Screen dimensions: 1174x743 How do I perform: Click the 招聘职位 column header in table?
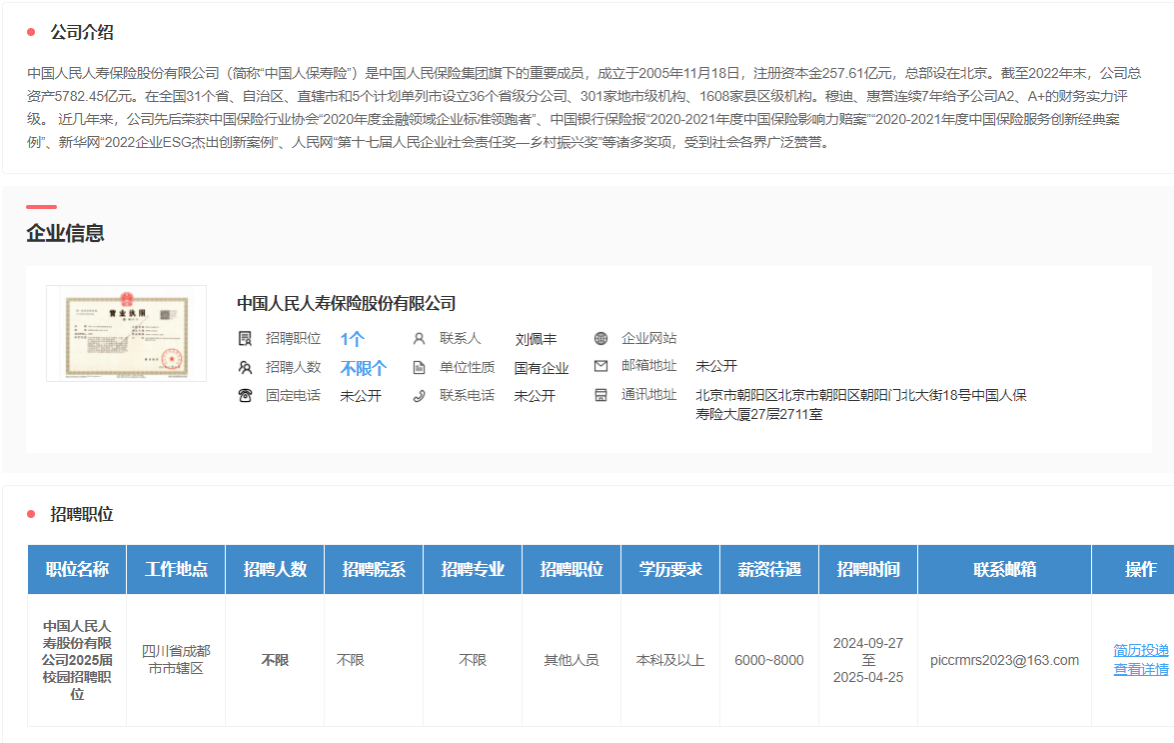click(571, 569)
